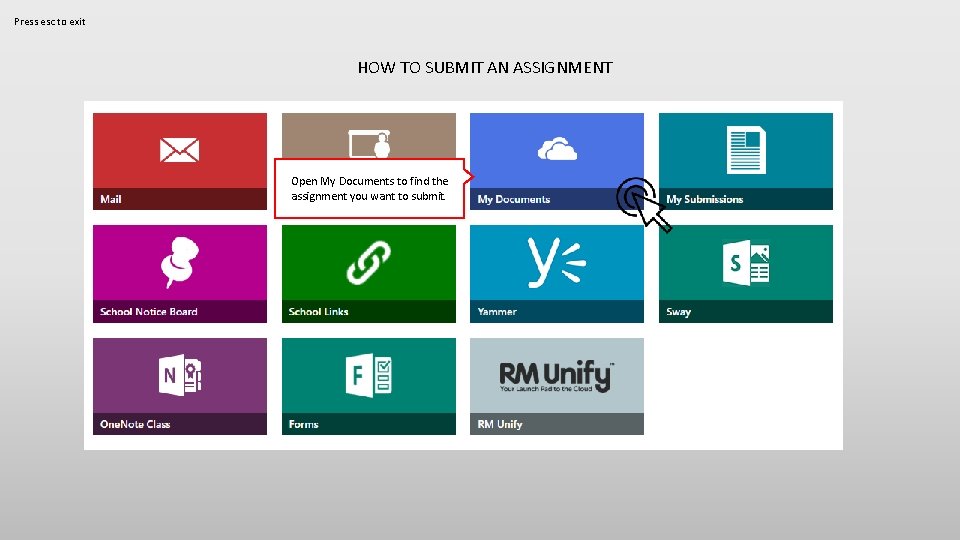Launch the Yammer logo icon
The height and width of the screenshot is (540, 960).
click(557, 263)
